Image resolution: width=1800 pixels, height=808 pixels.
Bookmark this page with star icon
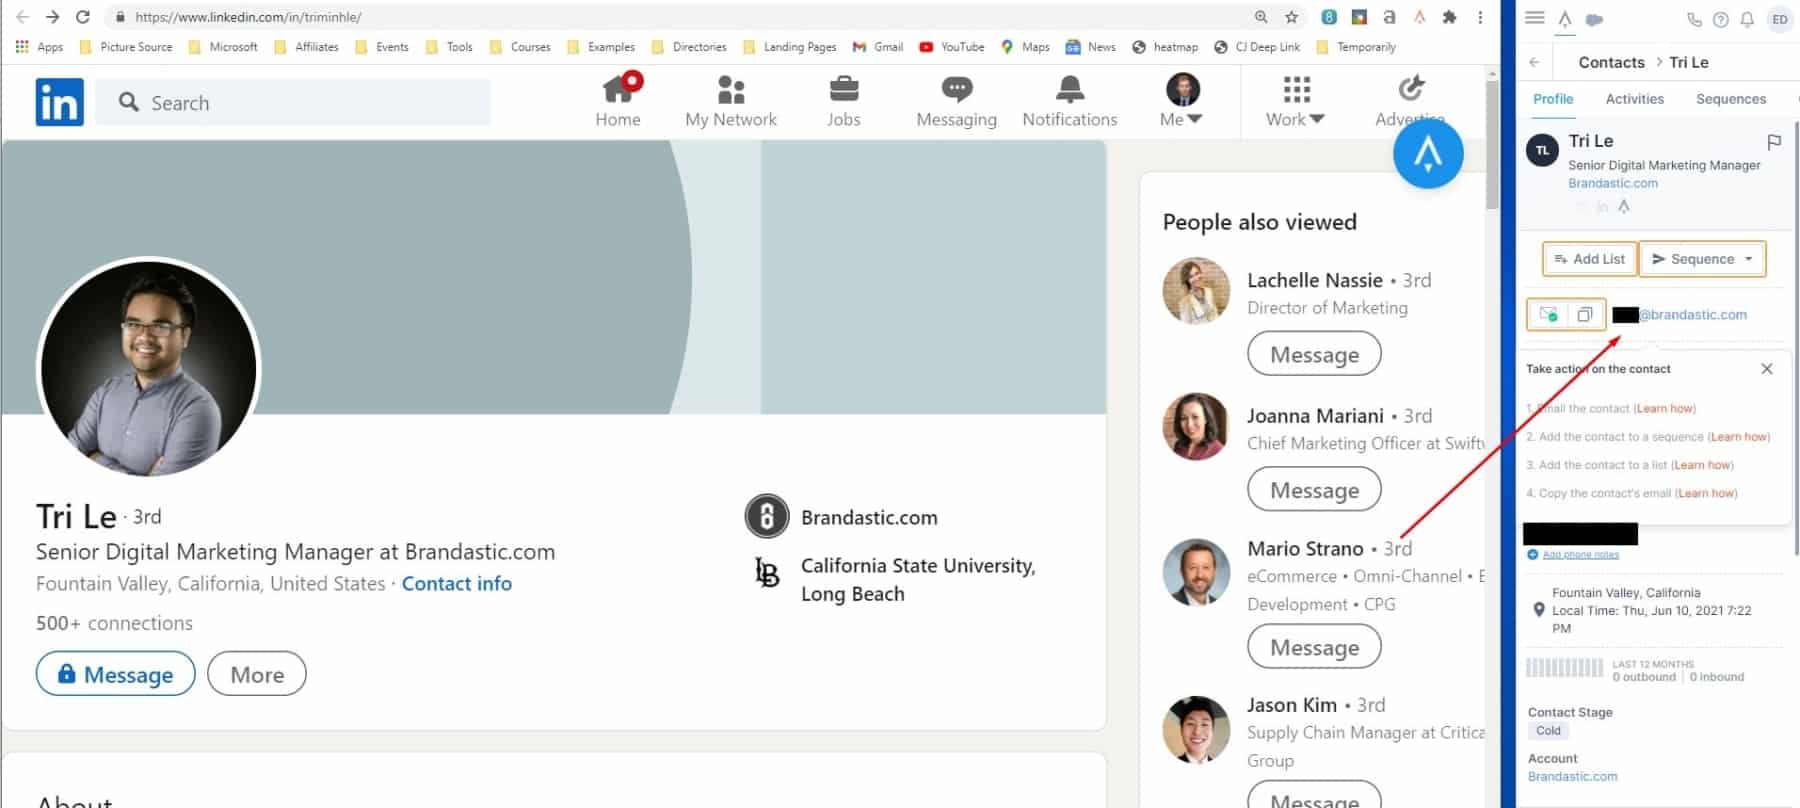(x=1291, y=17)
